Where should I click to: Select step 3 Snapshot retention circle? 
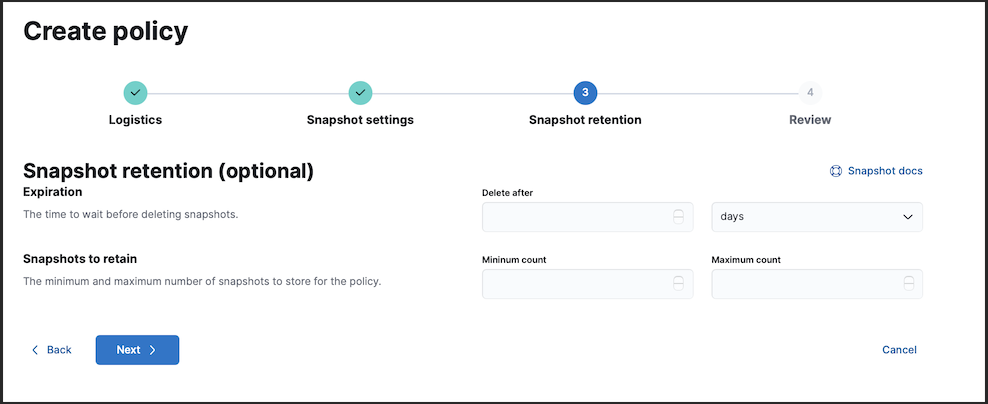(585, 93)
